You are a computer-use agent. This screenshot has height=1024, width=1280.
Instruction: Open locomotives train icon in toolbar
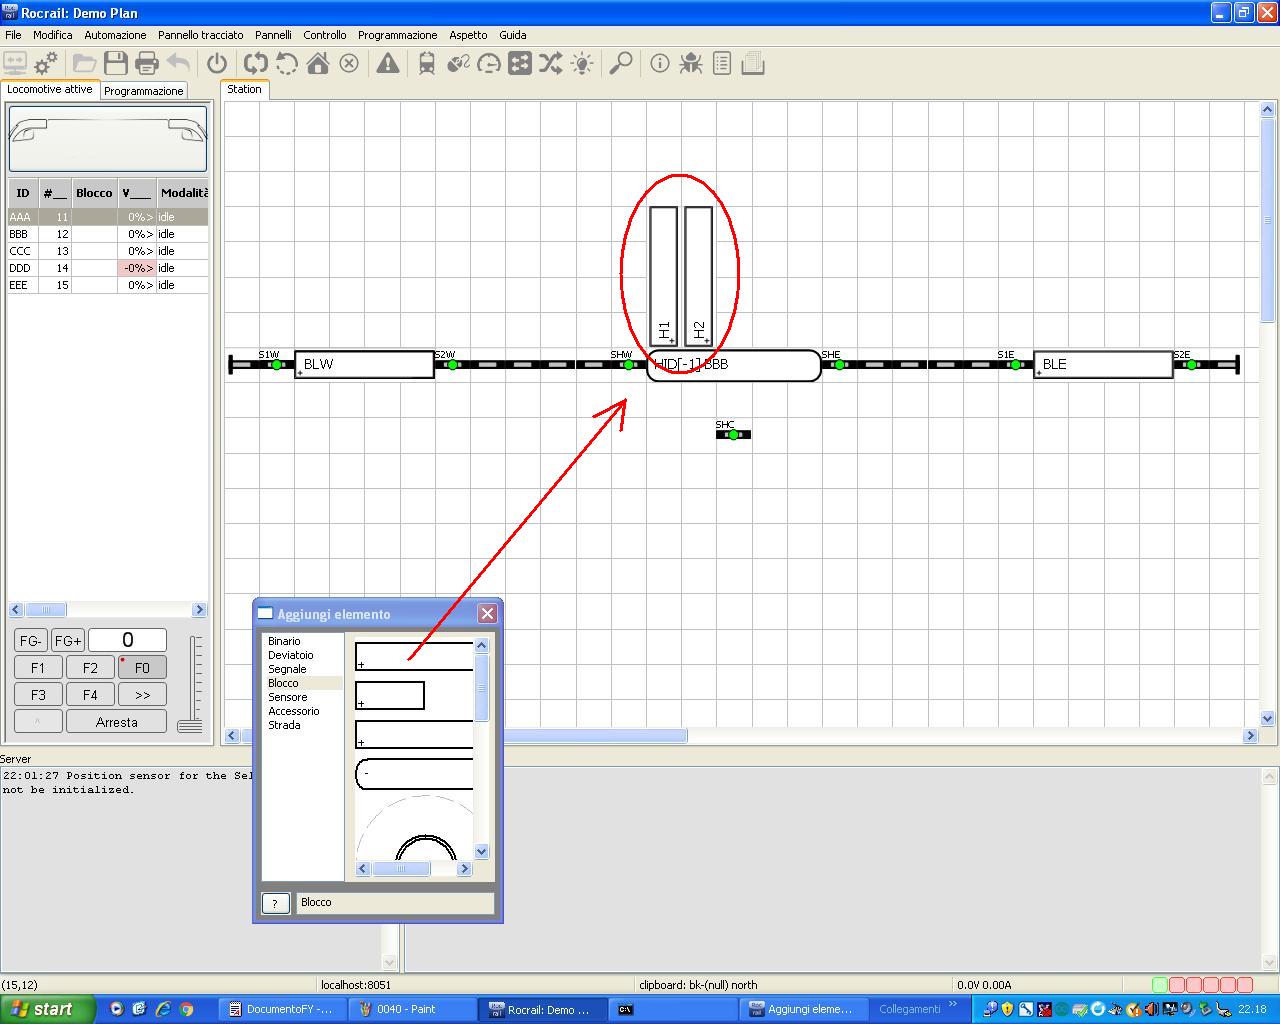tap(427, 64)
